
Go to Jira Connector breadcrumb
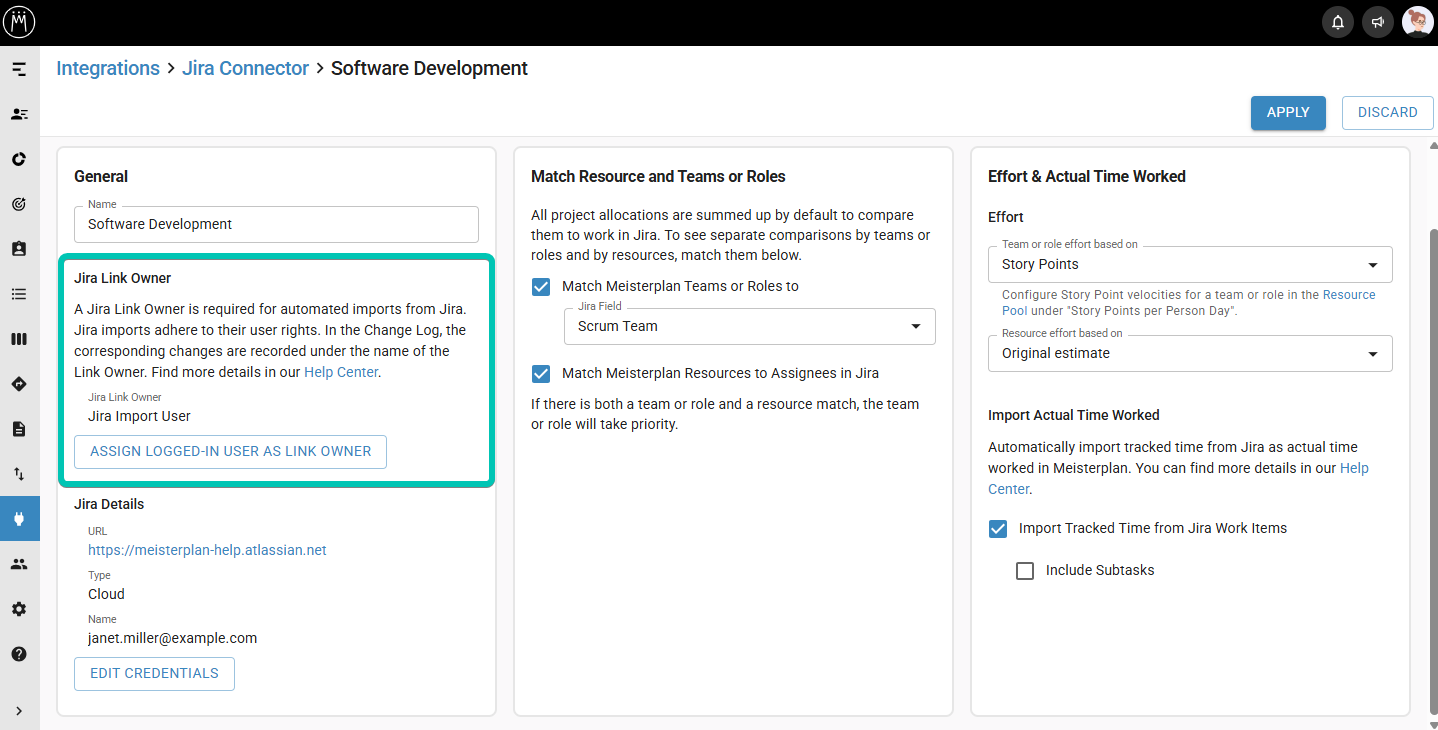tap(246, 68)
